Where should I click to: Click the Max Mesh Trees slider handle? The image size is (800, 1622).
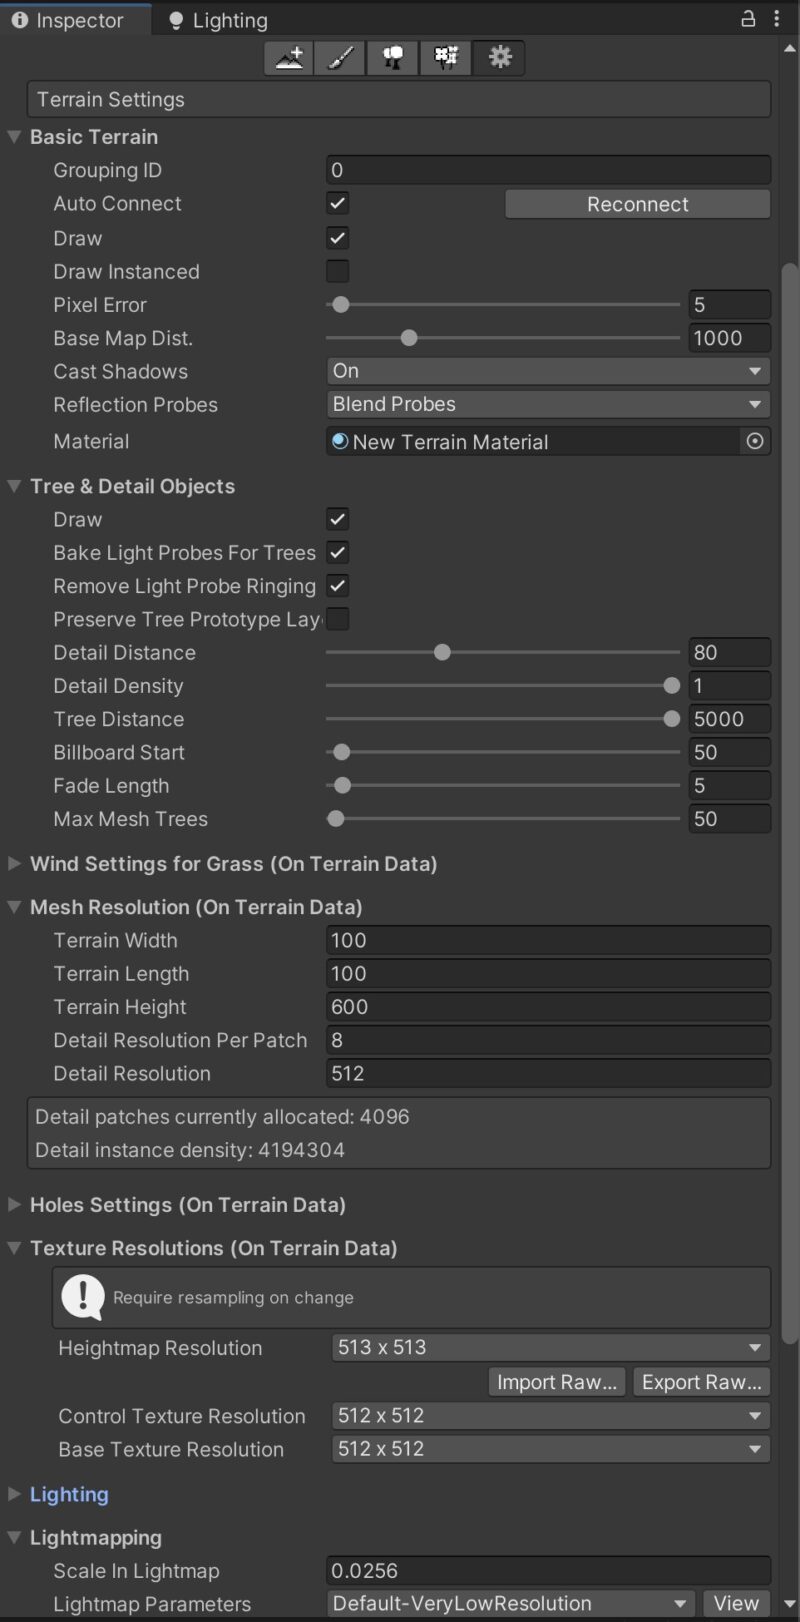(x=336, y=819)
